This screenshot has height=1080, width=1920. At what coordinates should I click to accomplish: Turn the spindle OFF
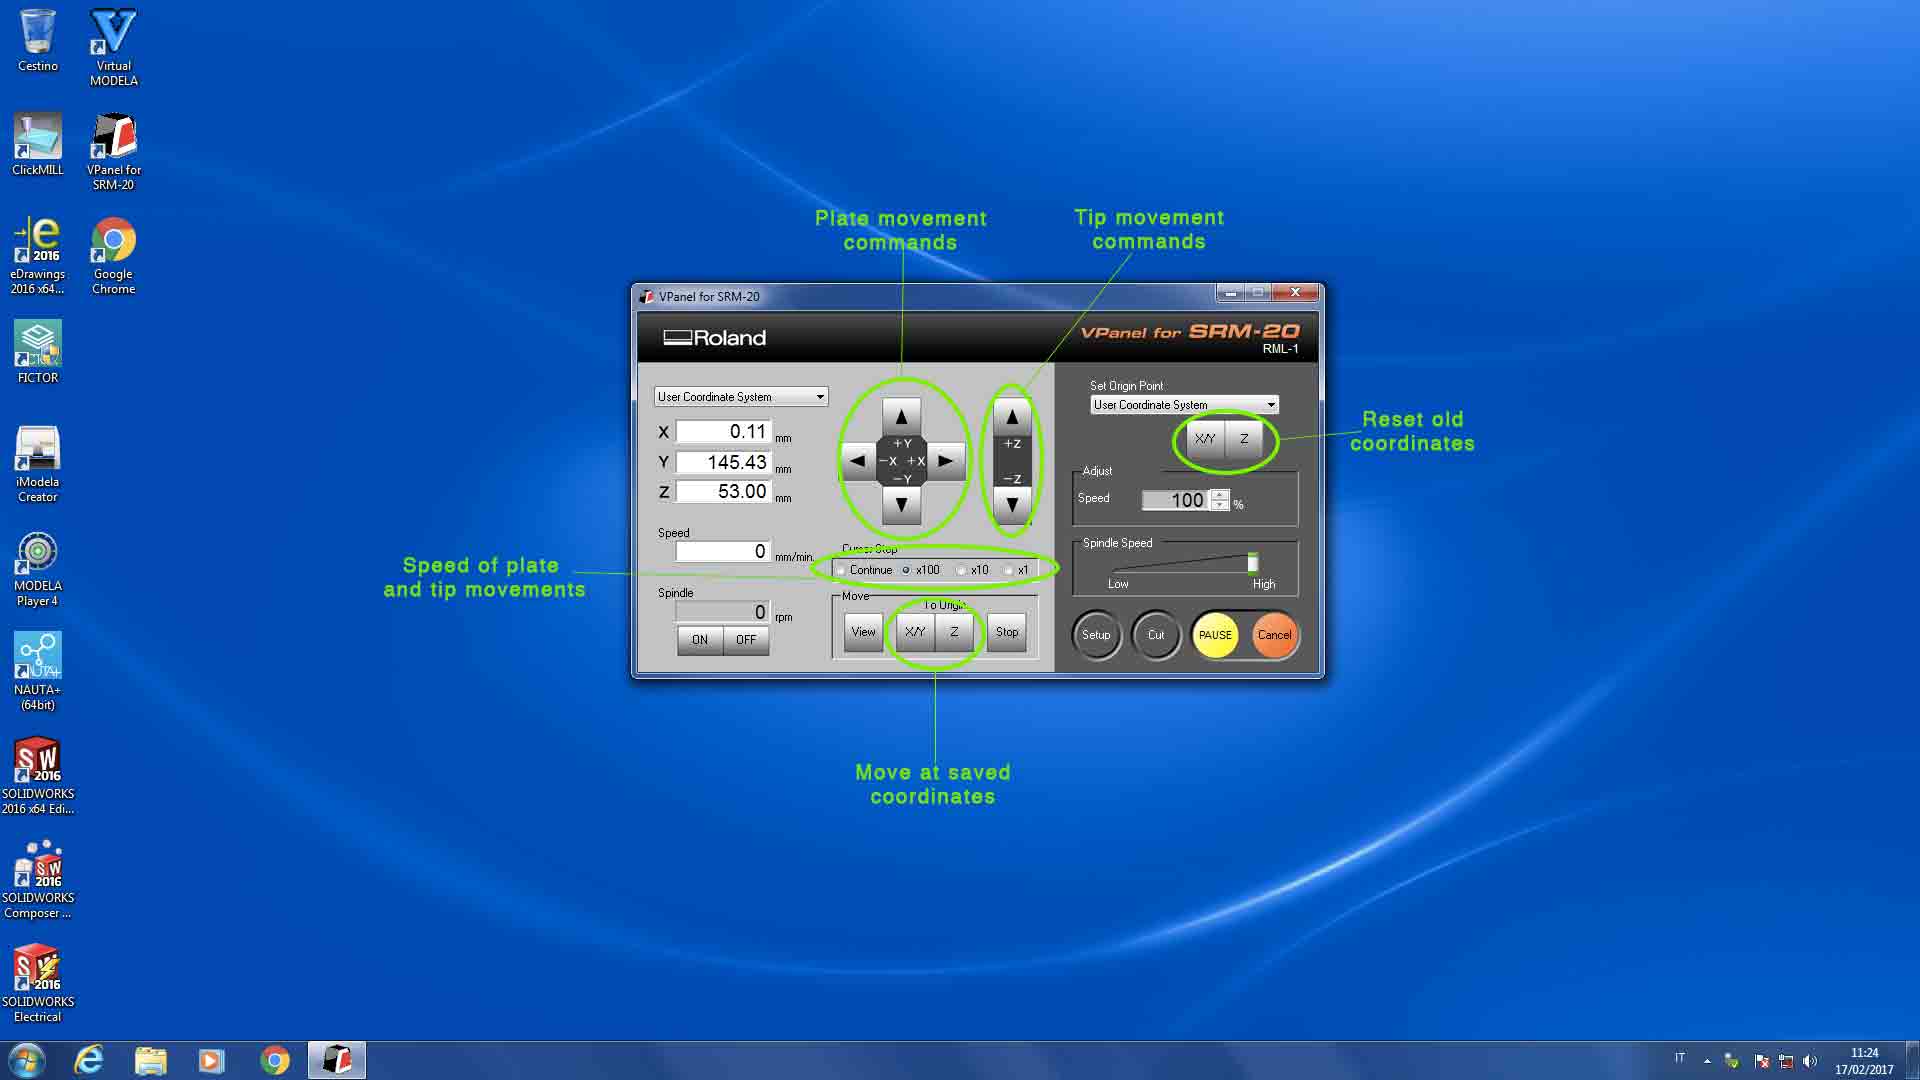tap(746, 640)
